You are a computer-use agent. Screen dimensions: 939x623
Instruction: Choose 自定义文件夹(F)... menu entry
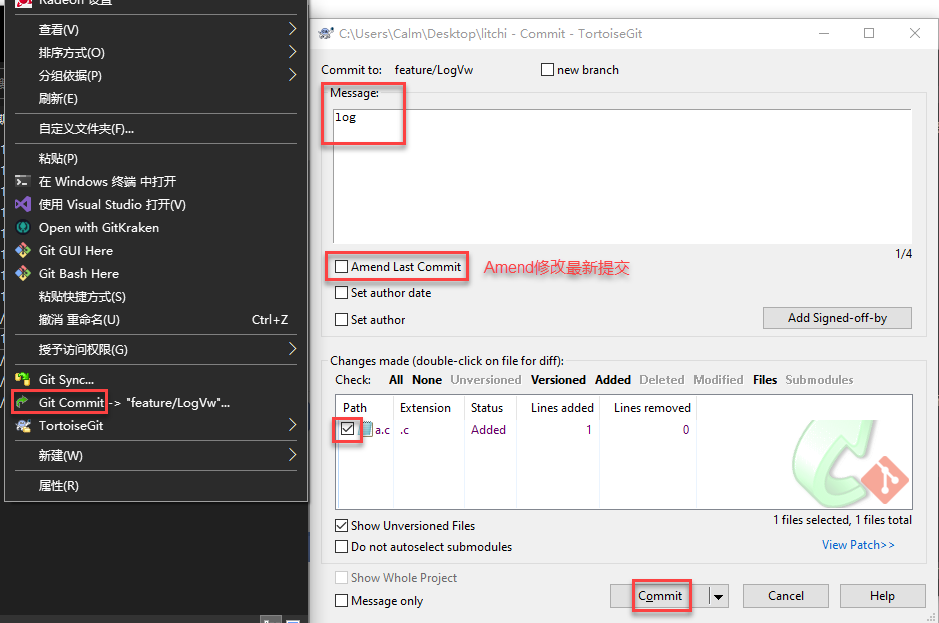click(156, 128)
